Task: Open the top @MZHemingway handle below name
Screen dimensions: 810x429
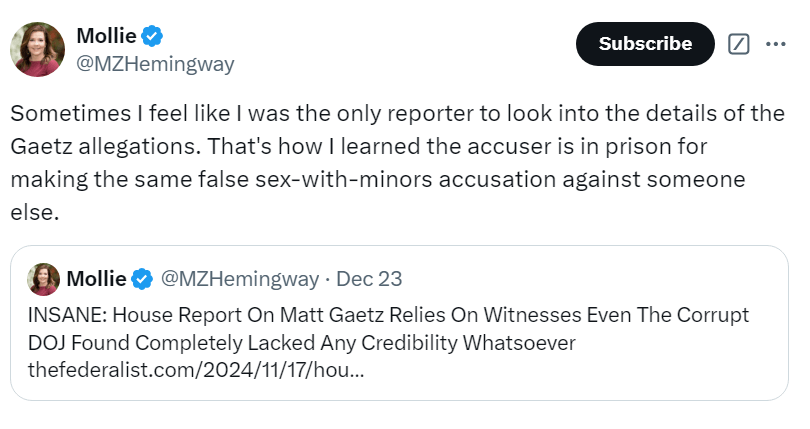Action: pyautogui.click(x=155, y=64)
